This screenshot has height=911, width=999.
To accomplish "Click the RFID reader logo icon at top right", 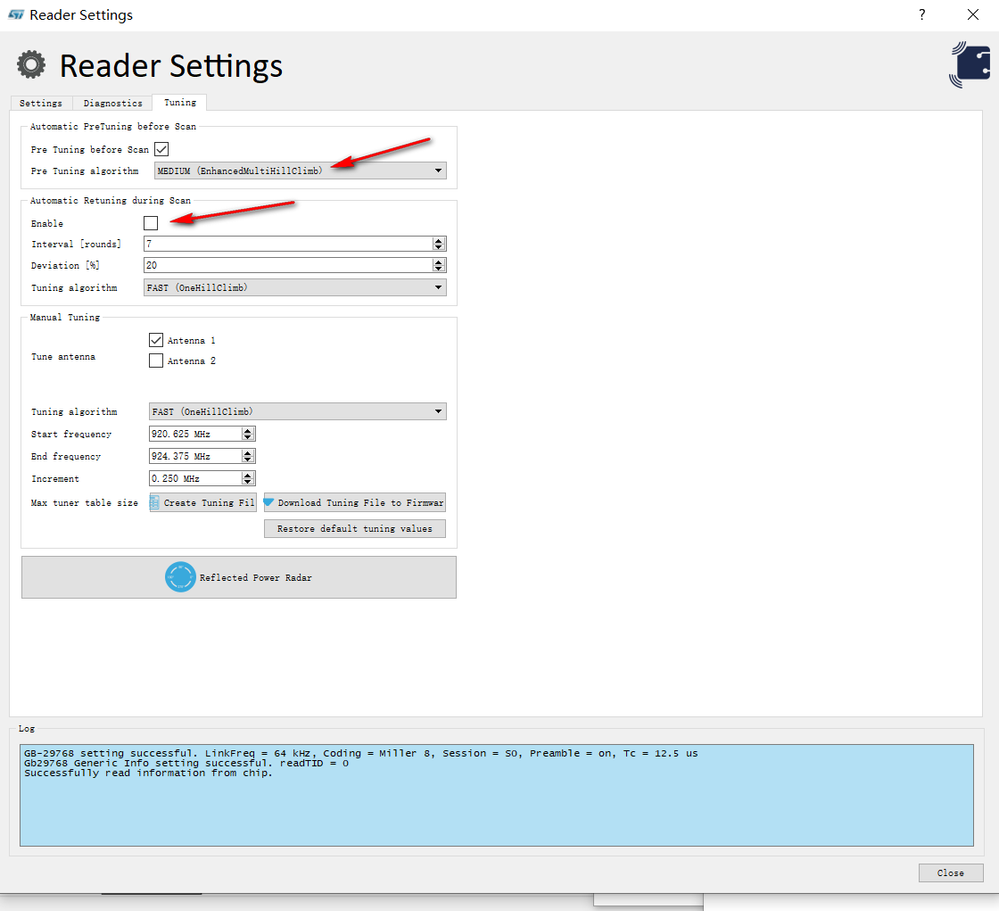I will pos(969,64).
